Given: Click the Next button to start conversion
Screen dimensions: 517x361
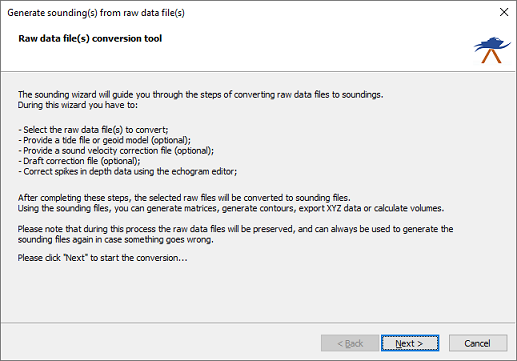Looking at the screenshot, I should pos(410,343).
